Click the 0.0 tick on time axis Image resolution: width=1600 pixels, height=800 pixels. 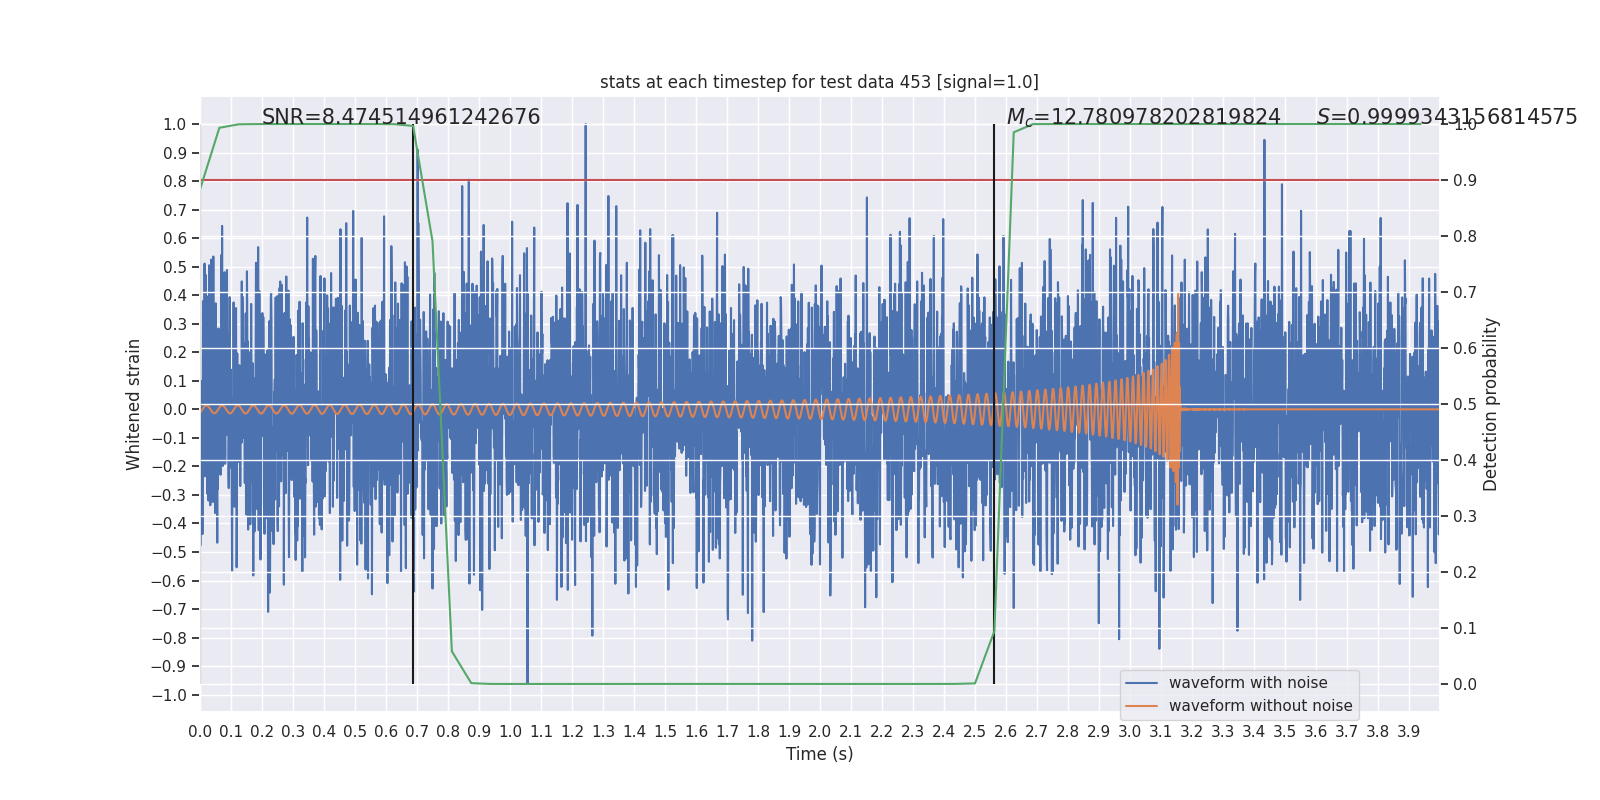coord(200,732)
